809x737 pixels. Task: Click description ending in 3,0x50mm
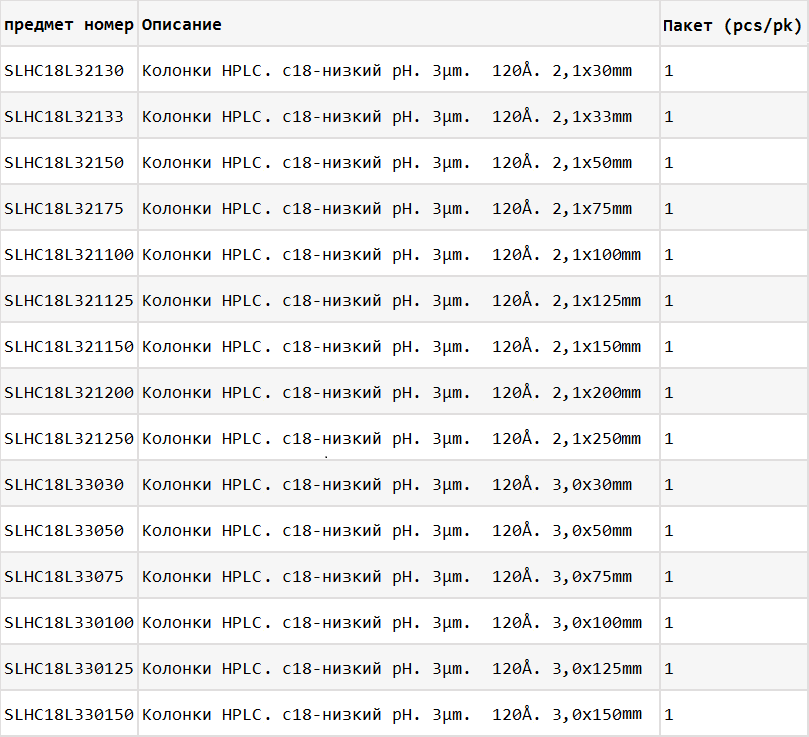387,530
